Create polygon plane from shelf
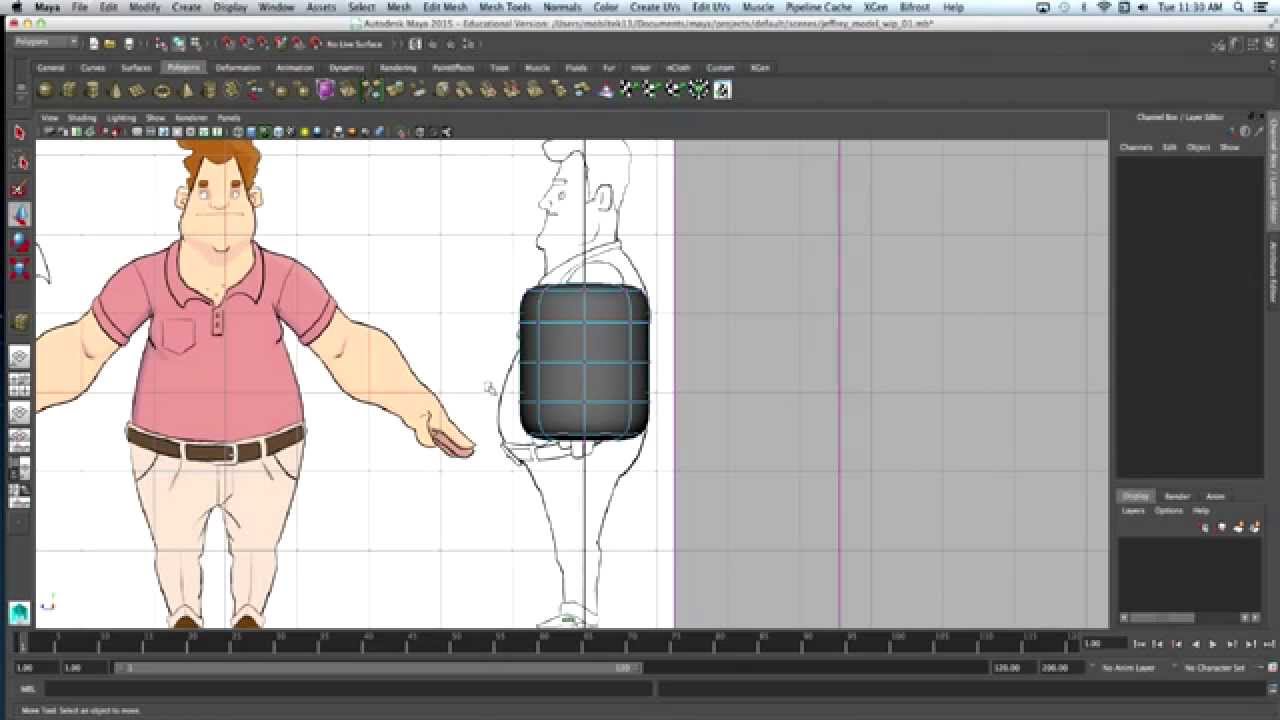 tap(138, 90)
